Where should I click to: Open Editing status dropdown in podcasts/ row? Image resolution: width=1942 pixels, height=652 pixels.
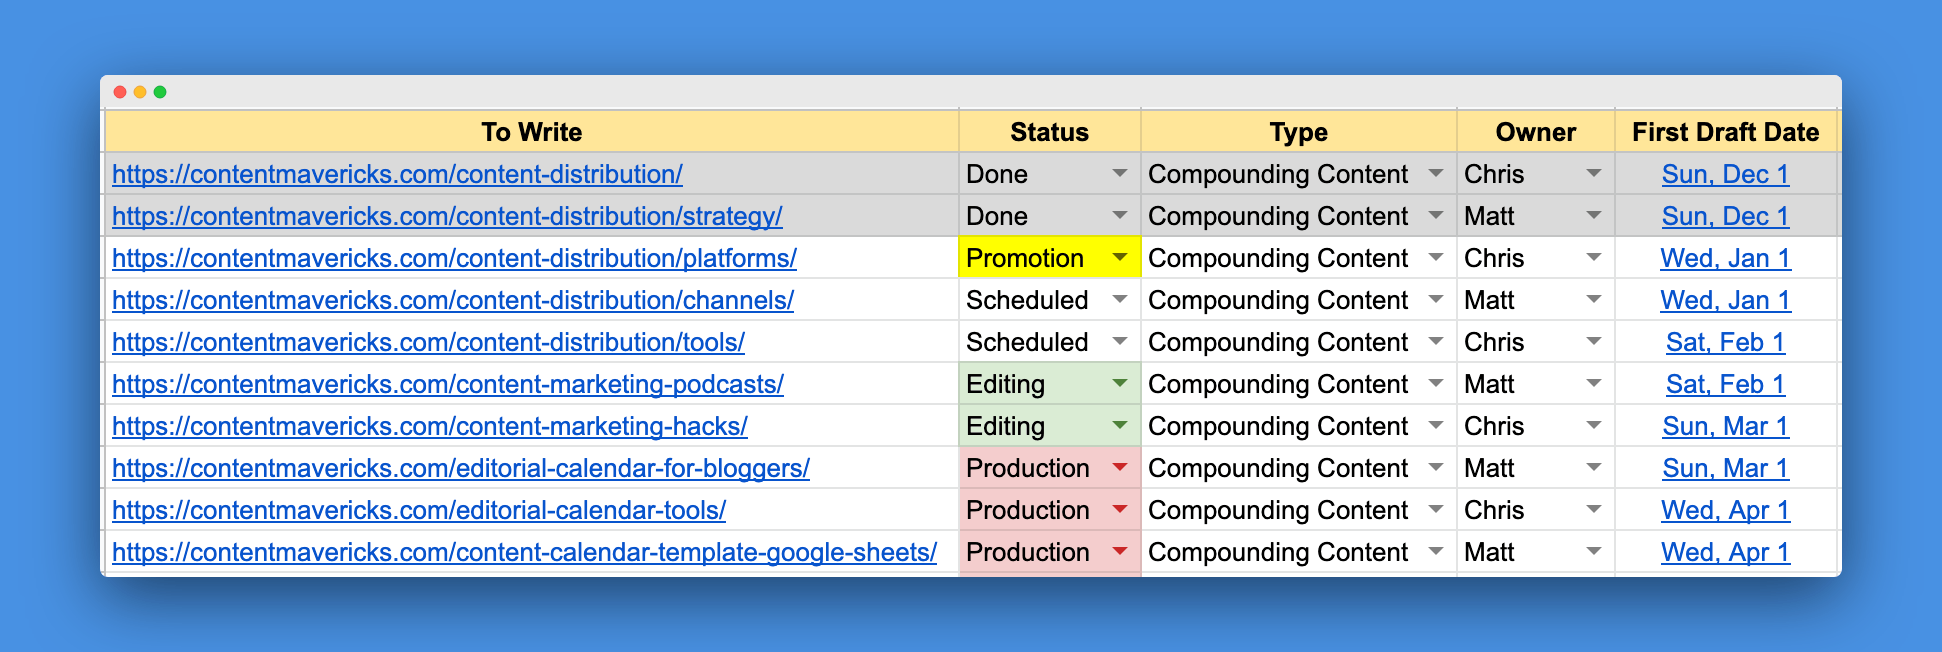[1120, 384]
